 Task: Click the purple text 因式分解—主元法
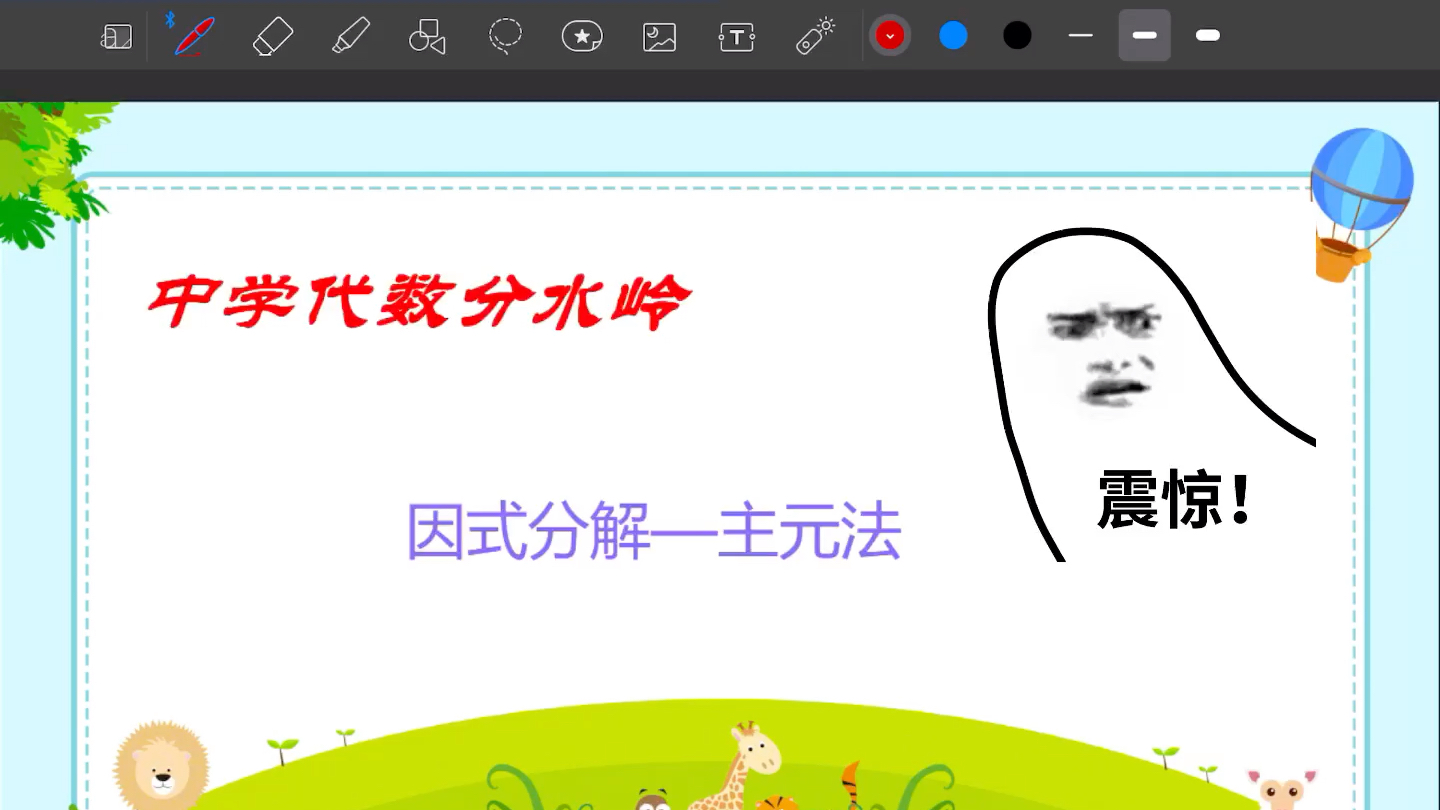click(654, 531)
